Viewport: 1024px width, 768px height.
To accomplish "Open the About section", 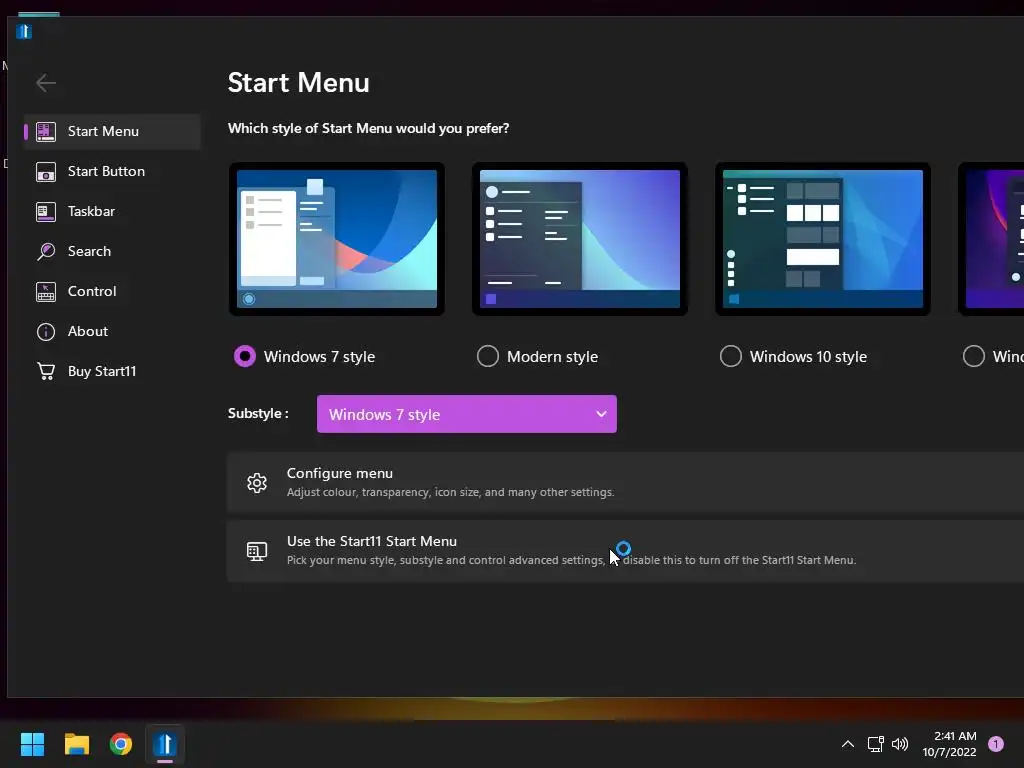I will tap(112, 332).
